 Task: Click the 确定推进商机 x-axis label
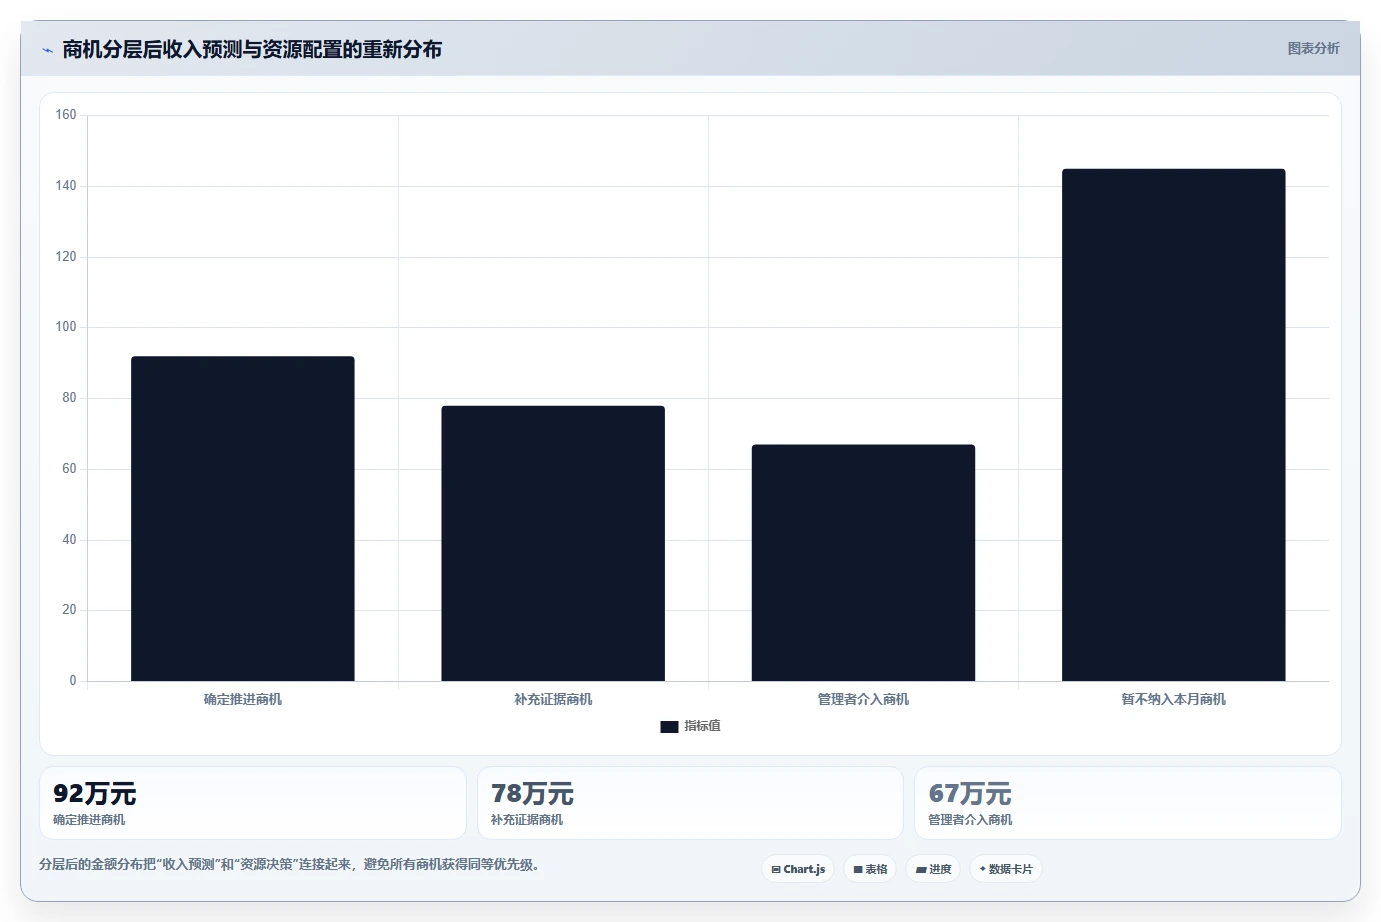pos(243,699)
